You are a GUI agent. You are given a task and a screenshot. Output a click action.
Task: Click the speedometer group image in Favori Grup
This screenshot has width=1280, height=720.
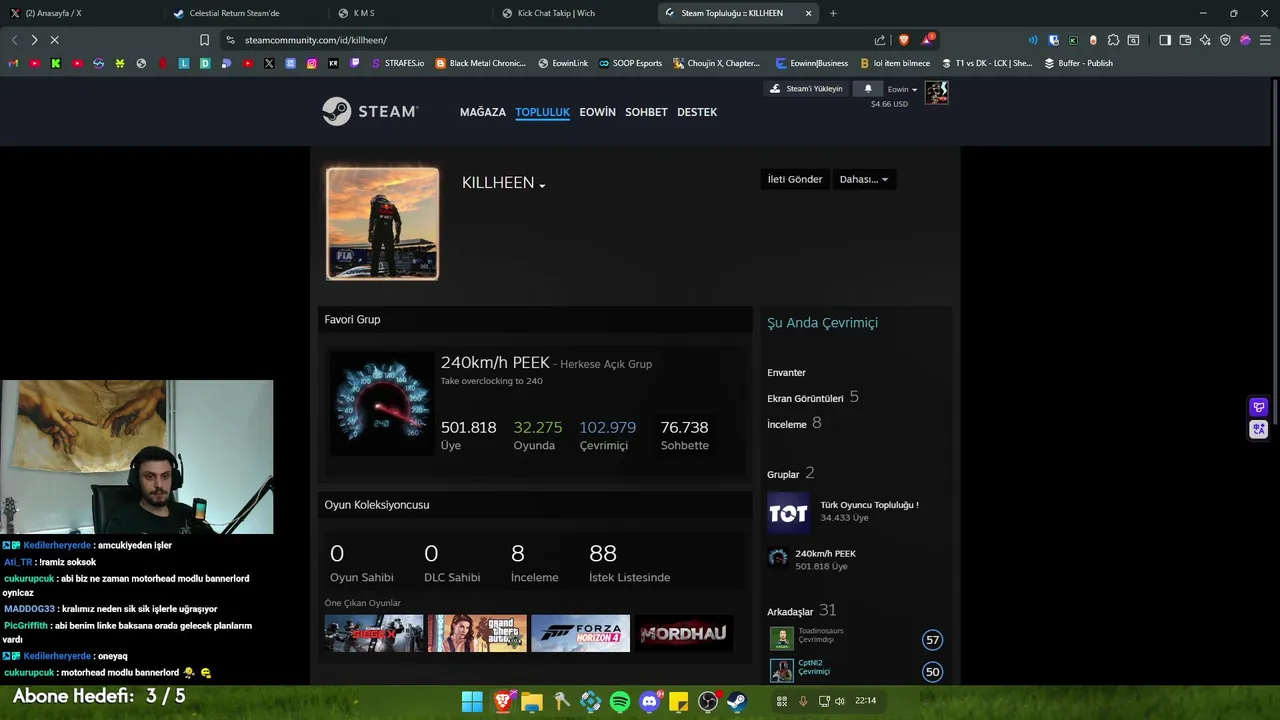point(382,404)
